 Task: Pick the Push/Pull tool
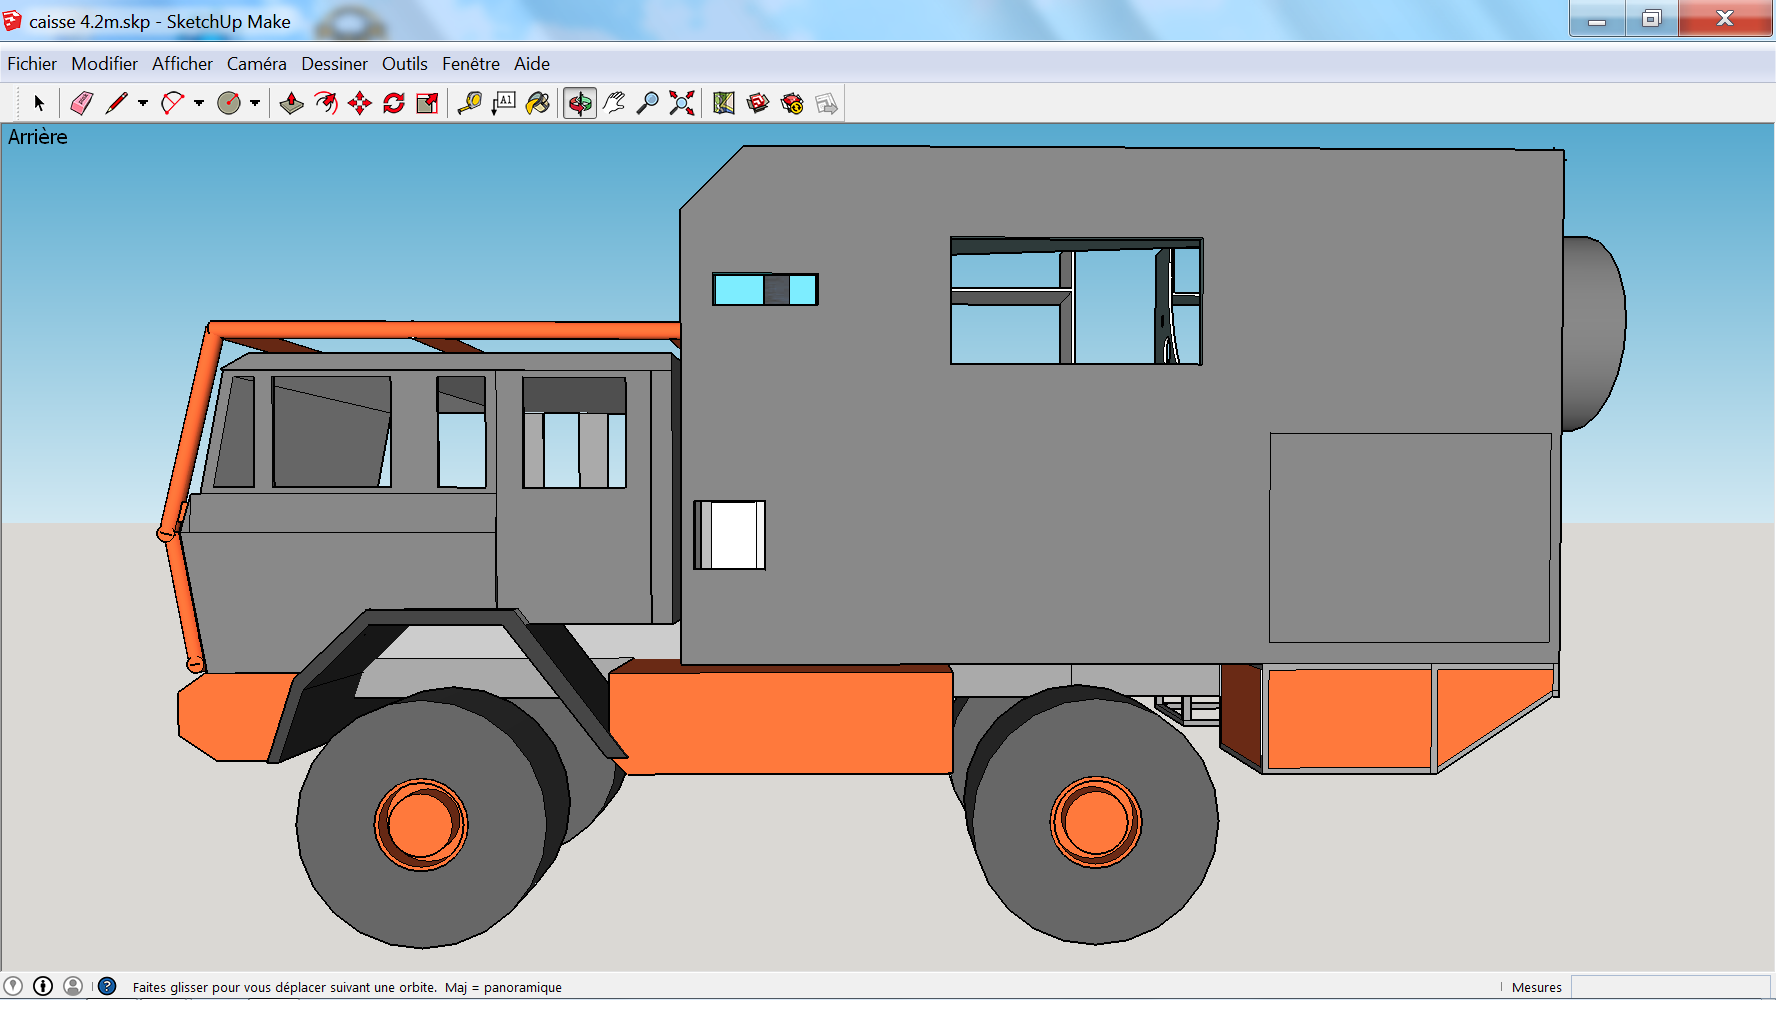(291, 103)
